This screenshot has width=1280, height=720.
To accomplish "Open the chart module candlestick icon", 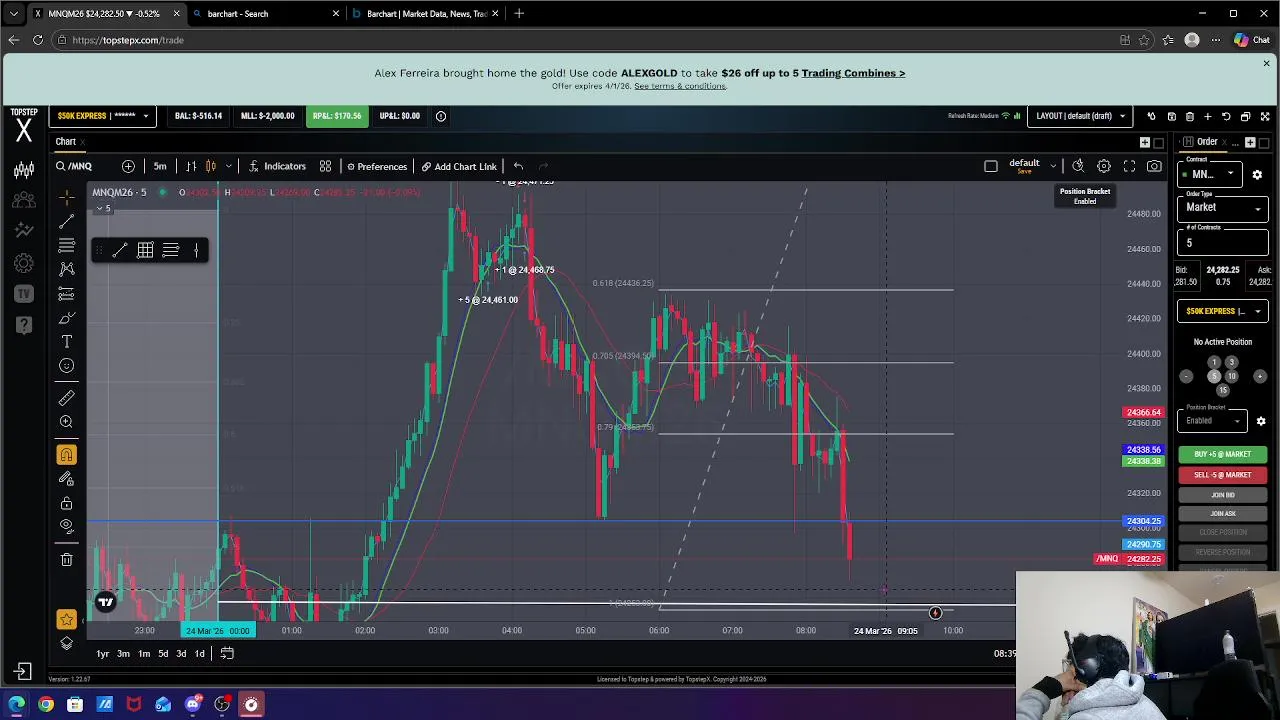I will pos(24,170).
